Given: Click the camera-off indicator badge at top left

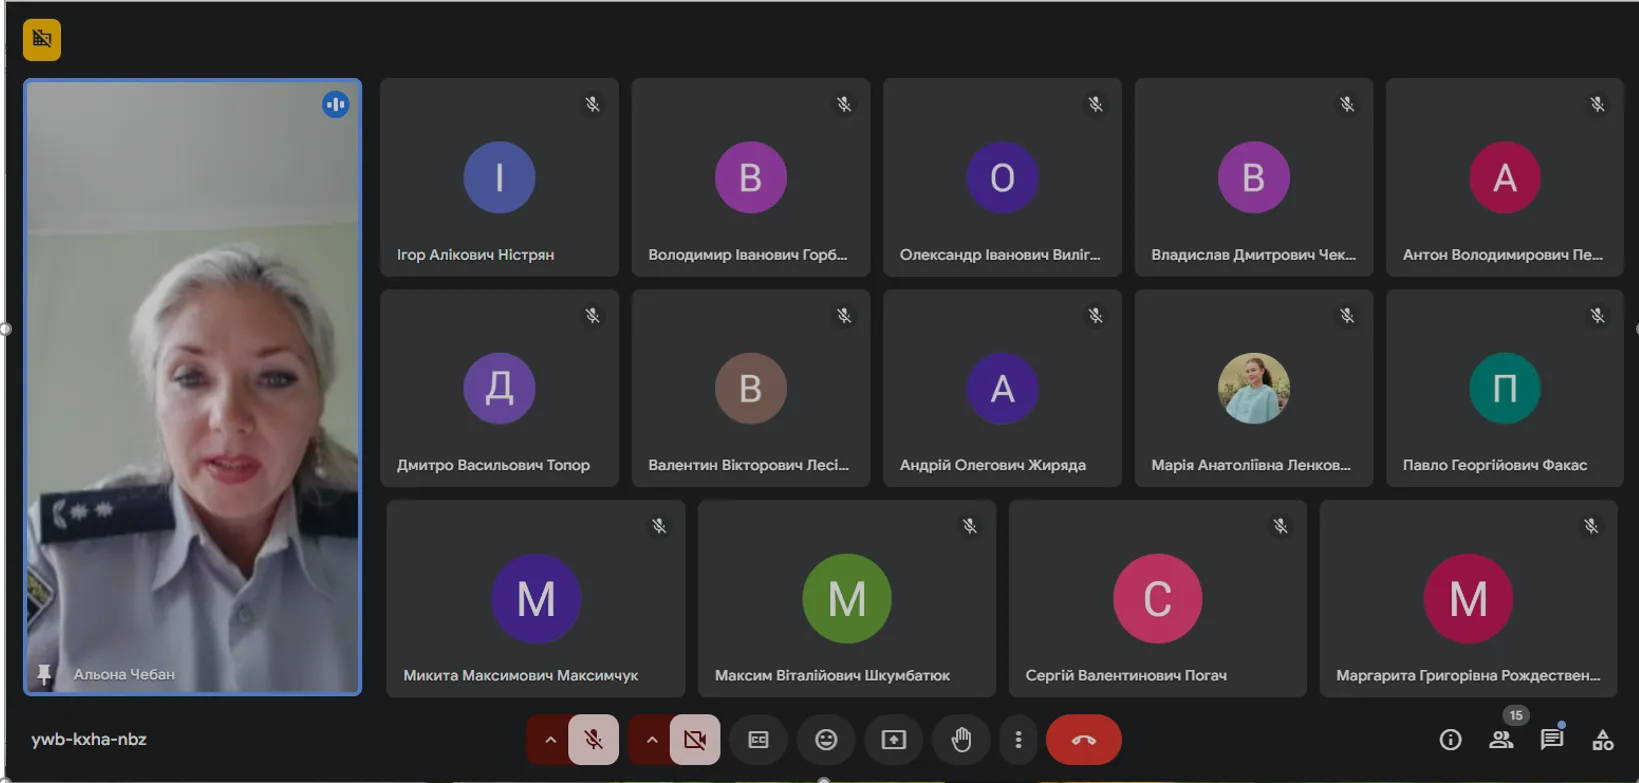Looking at the screenshot, I should [x=42, y=40].
